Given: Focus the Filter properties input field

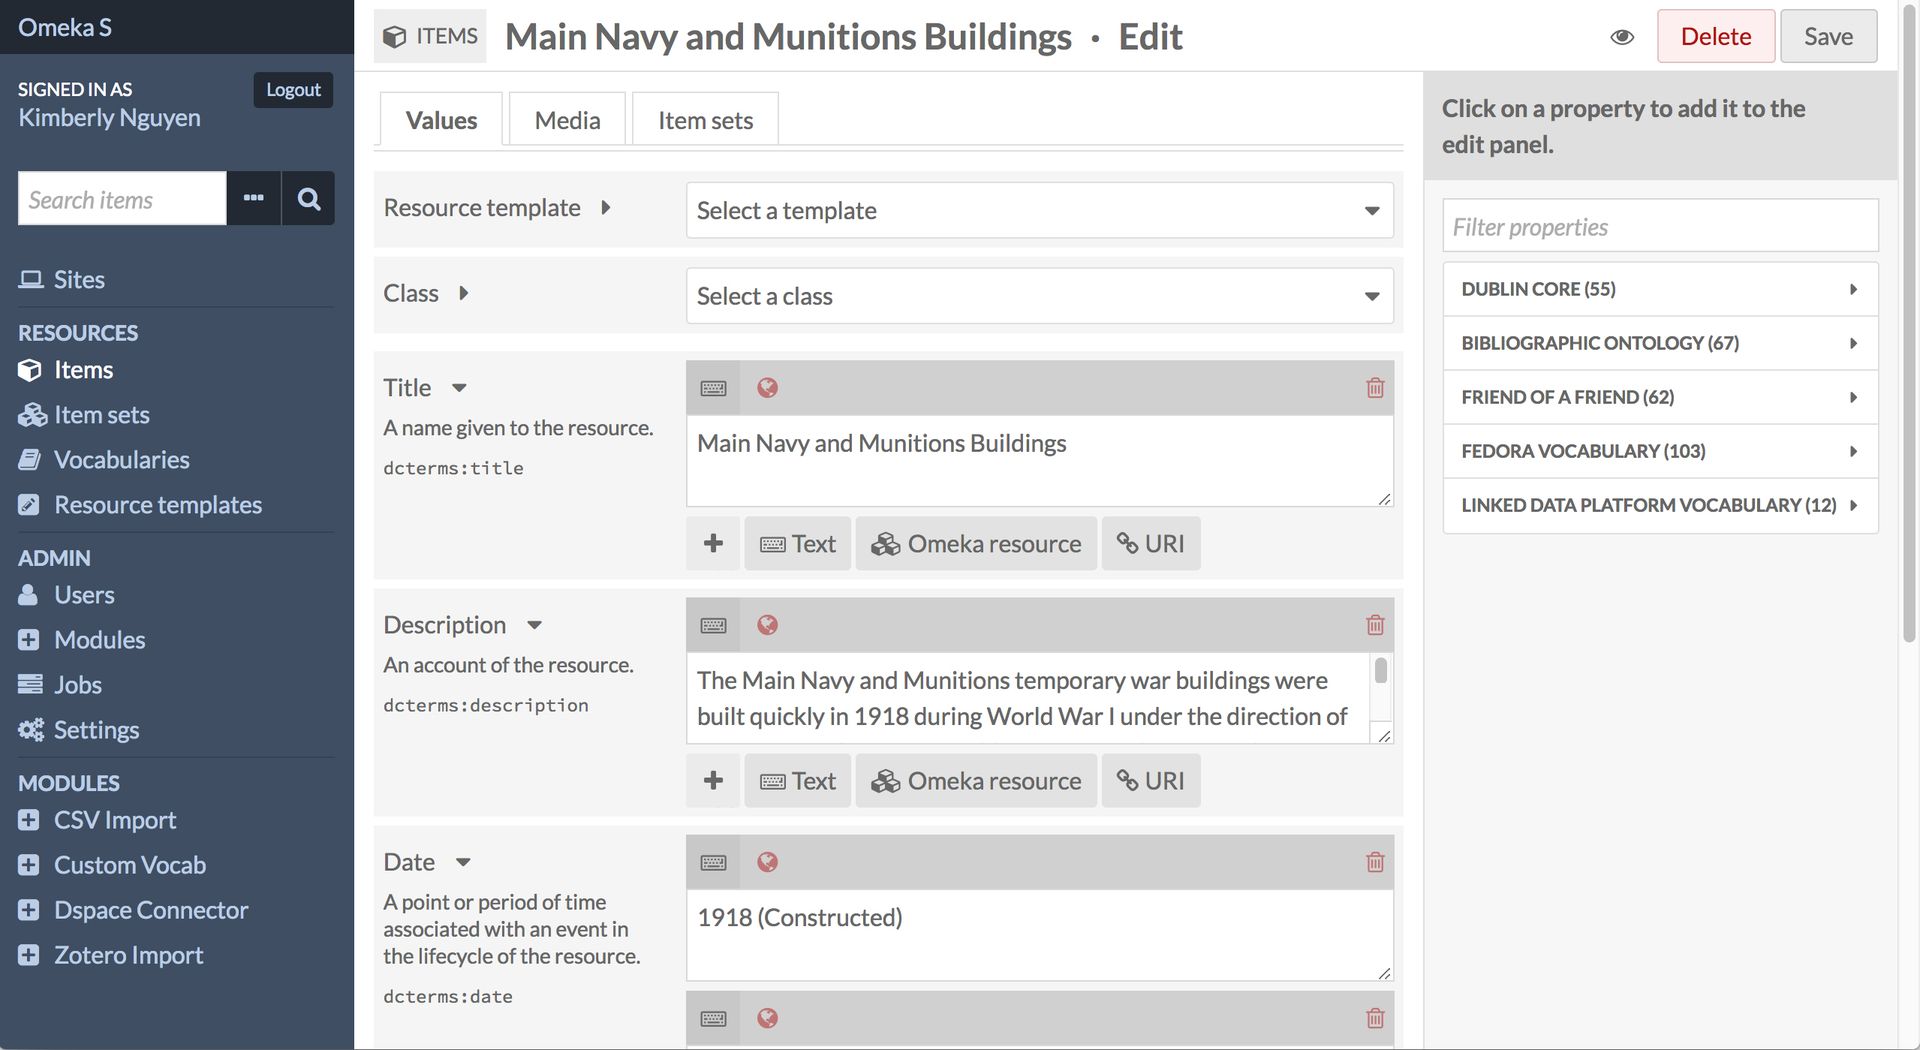Looking at the screenshot, I should (1659, 227).
